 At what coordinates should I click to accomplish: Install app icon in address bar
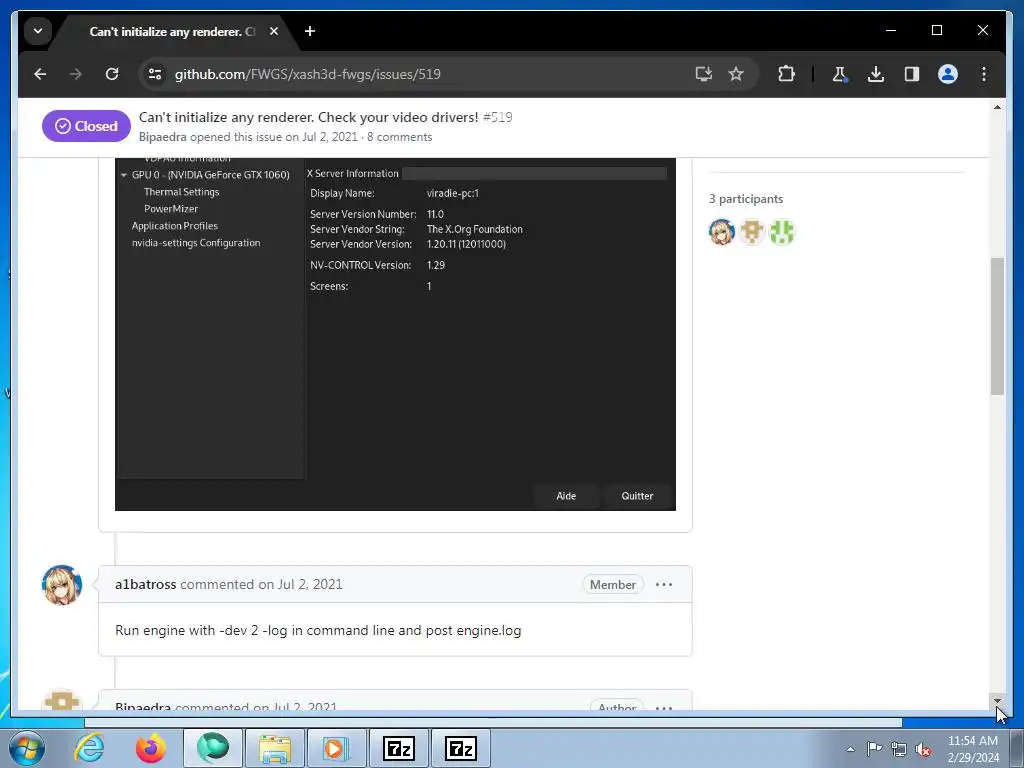(x=703, y=74)
